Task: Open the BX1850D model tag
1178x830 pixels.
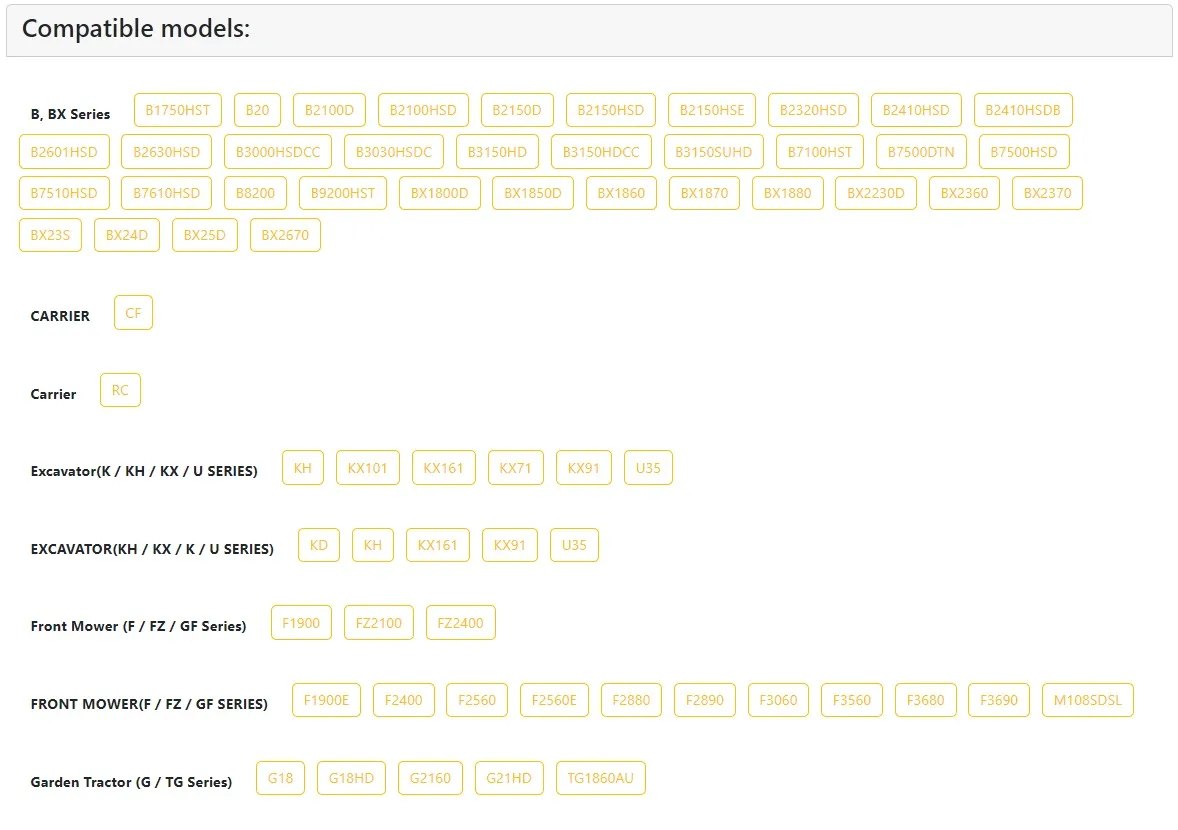Action: pyautogui.click(x=533, y=193)
